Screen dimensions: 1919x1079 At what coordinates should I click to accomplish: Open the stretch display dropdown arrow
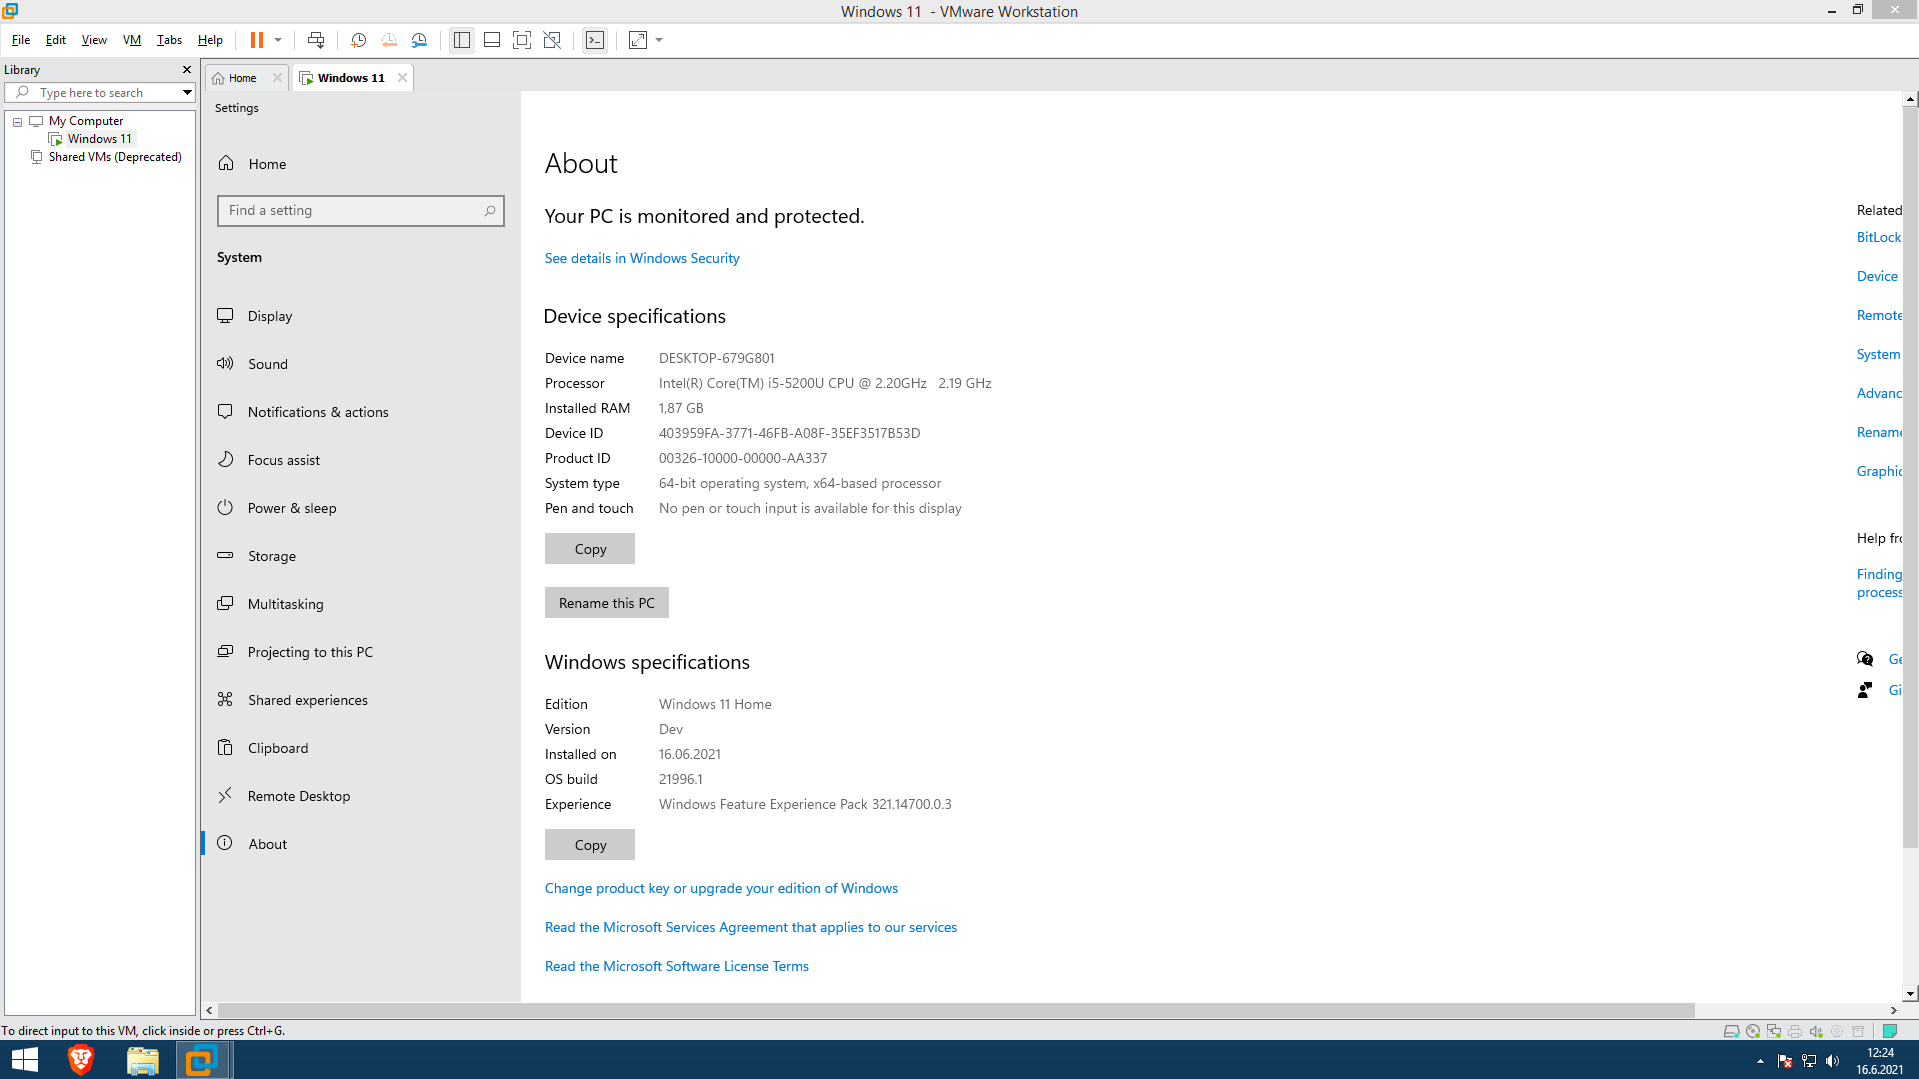tap(659, 40)
